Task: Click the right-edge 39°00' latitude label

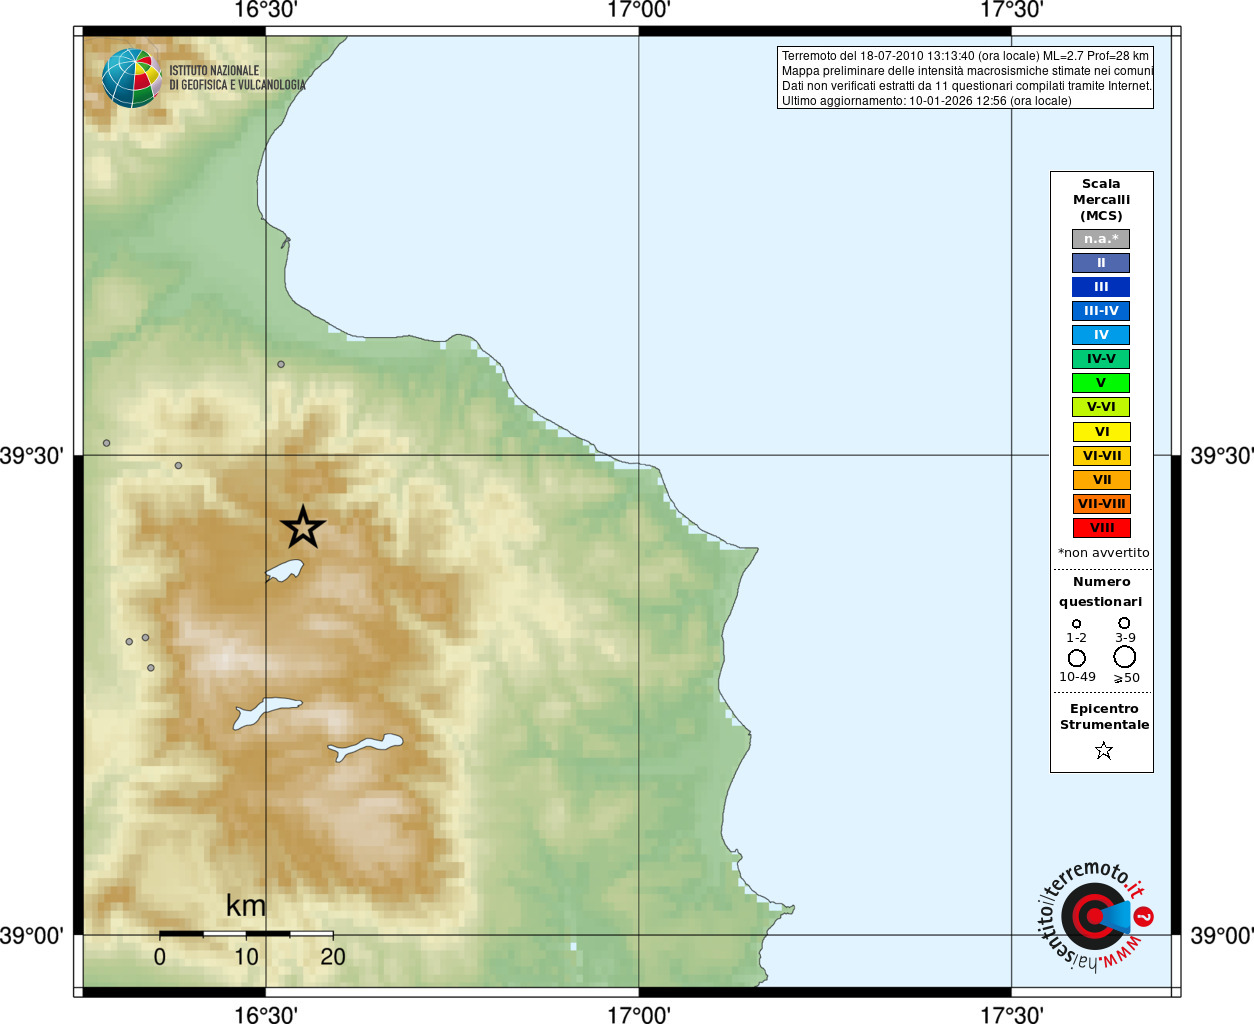Action: pyautogui.click(x=1222, y=936)
